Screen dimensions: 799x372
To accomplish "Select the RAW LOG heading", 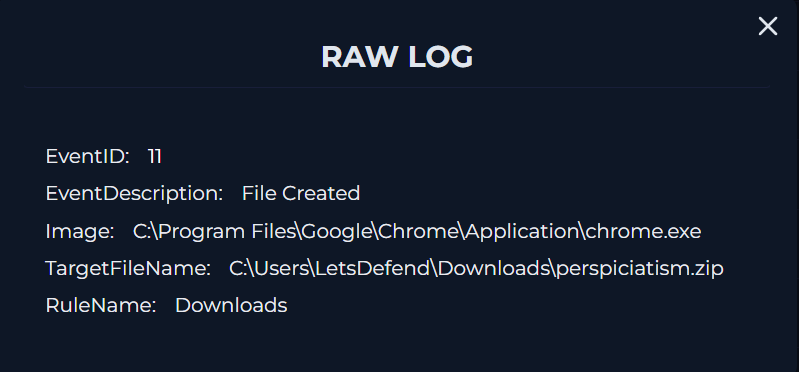I will tap(397, 57).
